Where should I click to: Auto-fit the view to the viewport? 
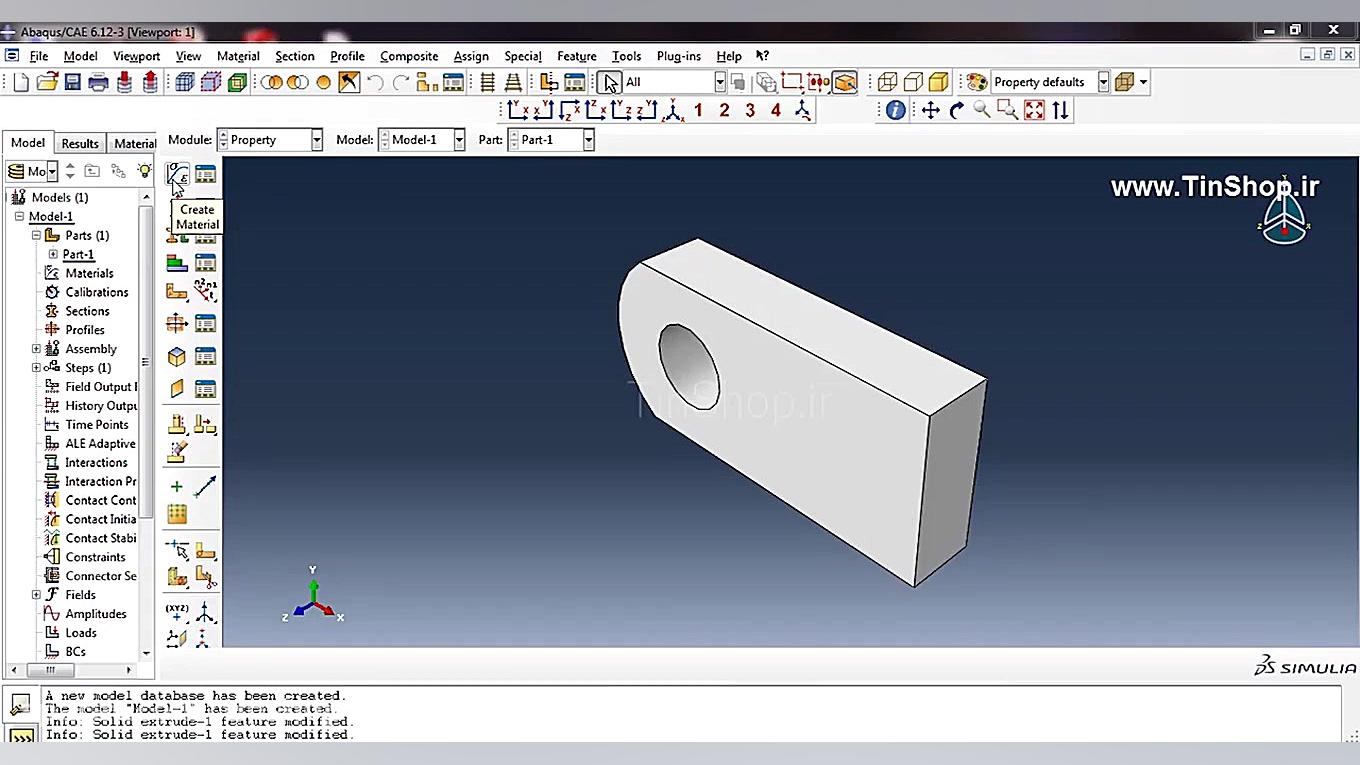click(x=1034, y=110)
